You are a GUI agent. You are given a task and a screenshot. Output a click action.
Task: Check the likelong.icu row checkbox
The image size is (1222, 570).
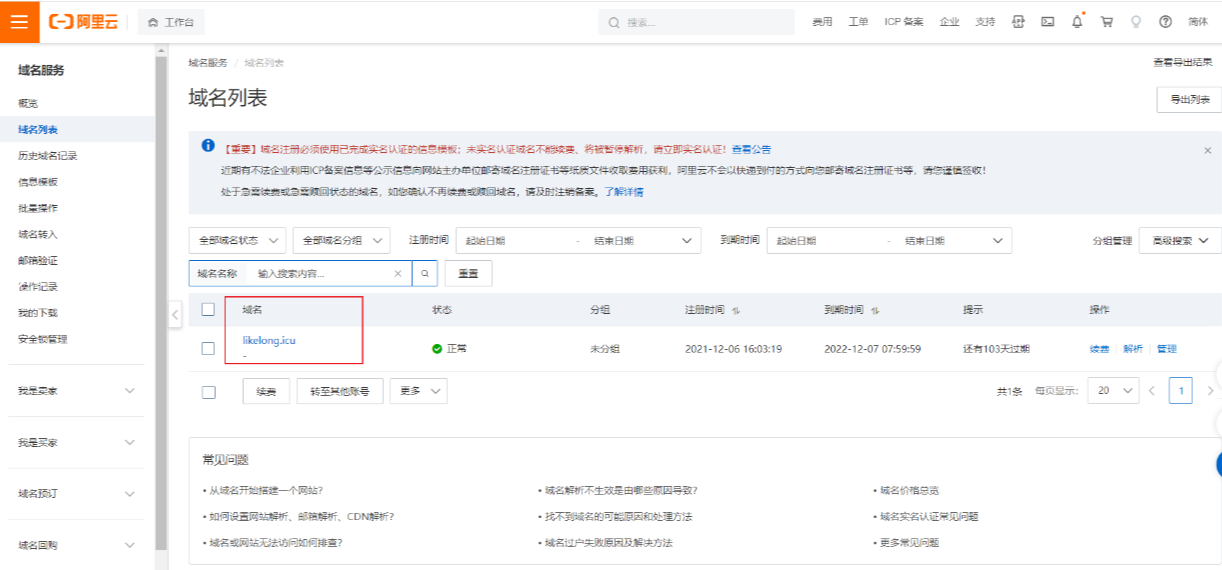coord(208,348)
